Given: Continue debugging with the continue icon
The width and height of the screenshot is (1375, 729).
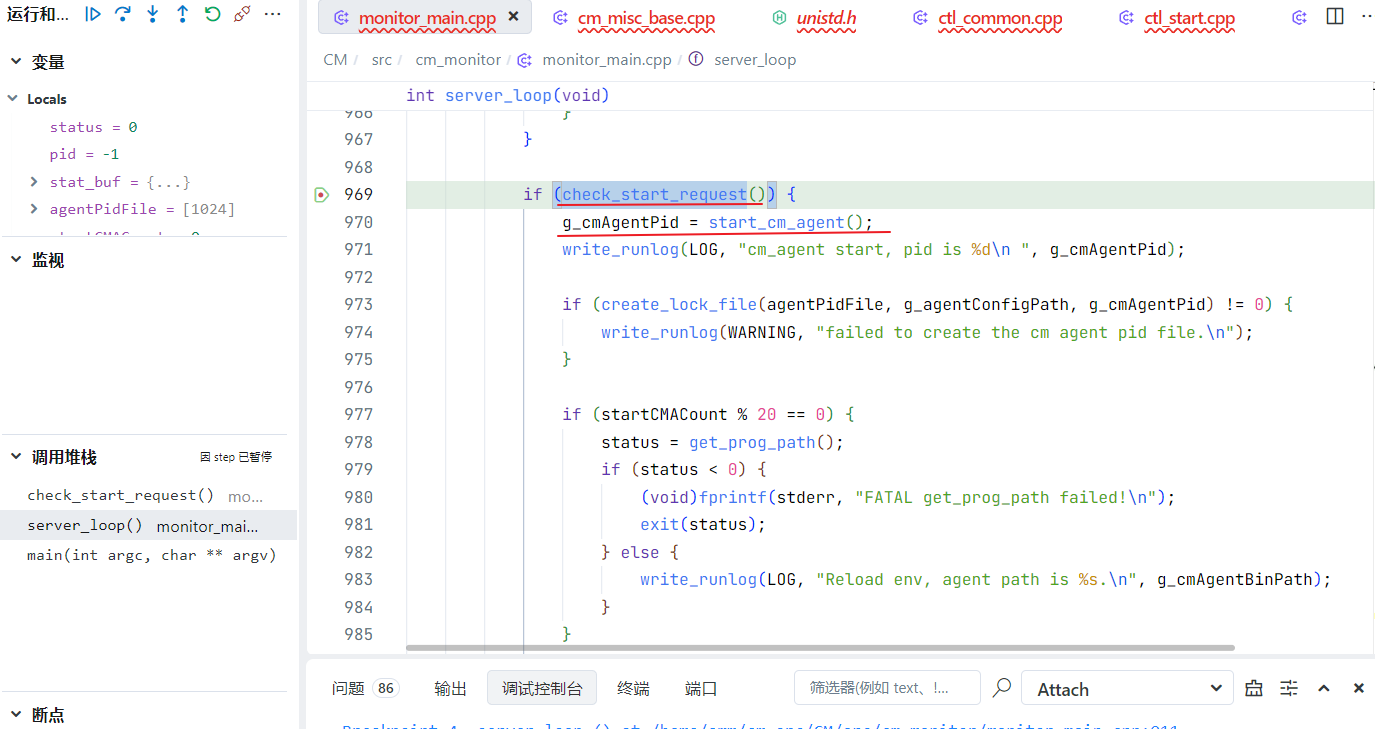Looking at the screenshot, I should [93, 14].
